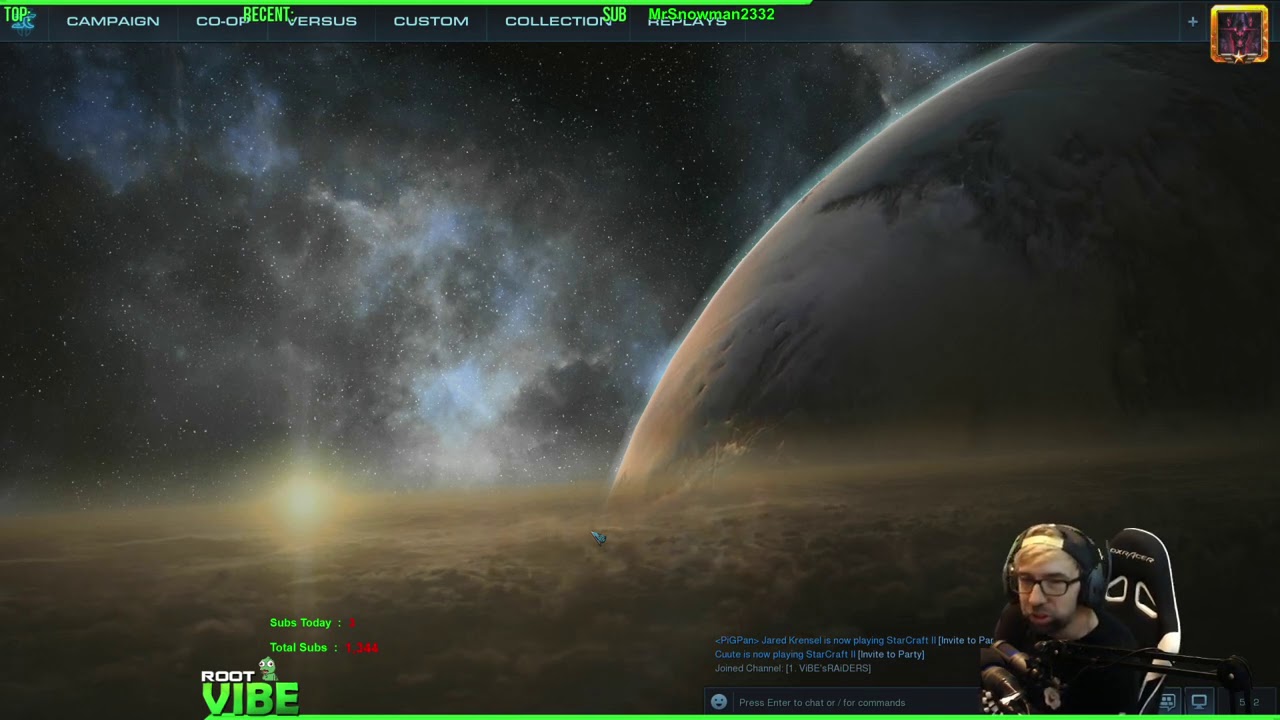Click the chat input field
The width and height of the screenshot is (1280, 720).
855,702
